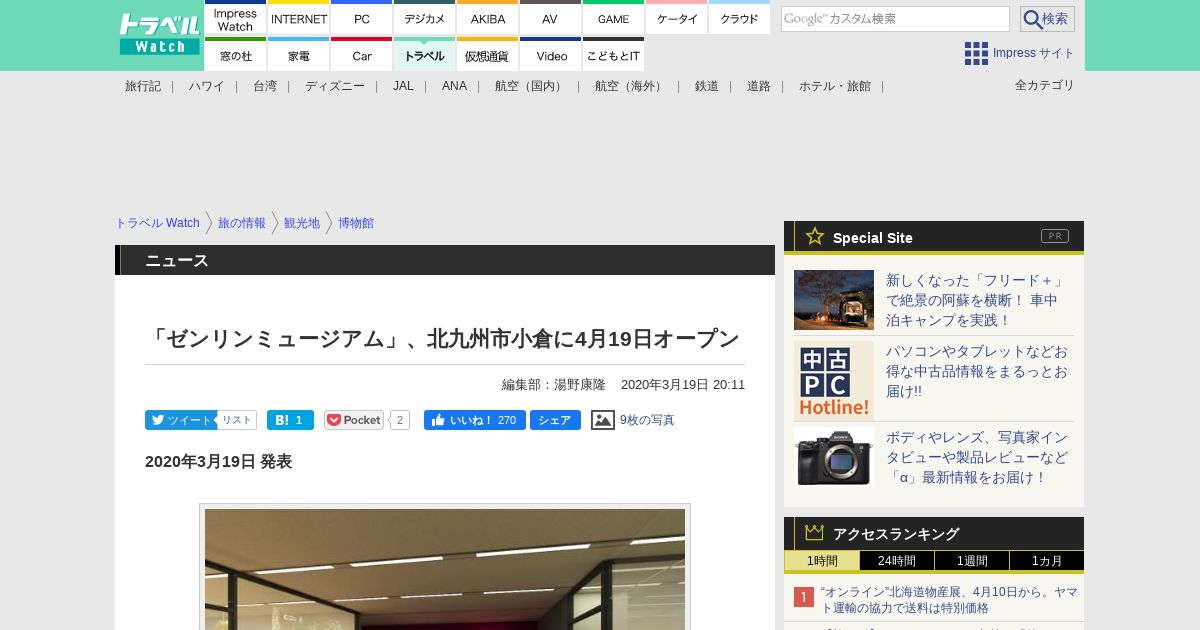Click the 博物館 breadcrumb link
Viewport: 1200px width, 630px height.
[x=356, y=223]
